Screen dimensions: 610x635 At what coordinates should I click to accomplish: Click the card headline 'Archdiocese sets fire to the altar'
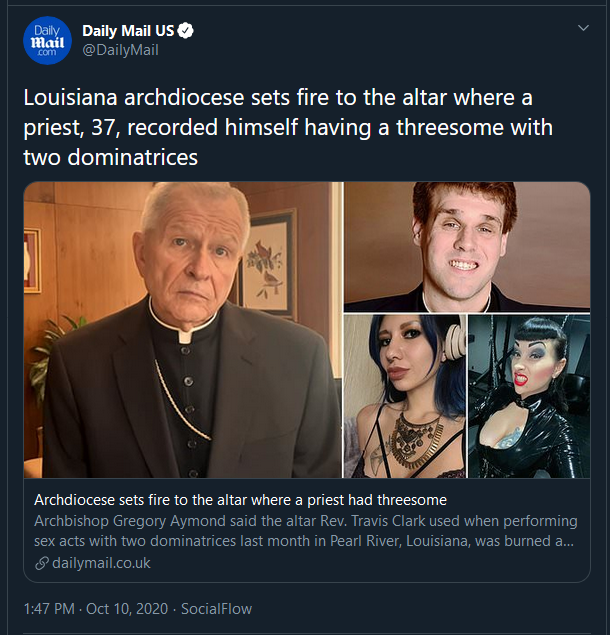[x=240, y=500]
